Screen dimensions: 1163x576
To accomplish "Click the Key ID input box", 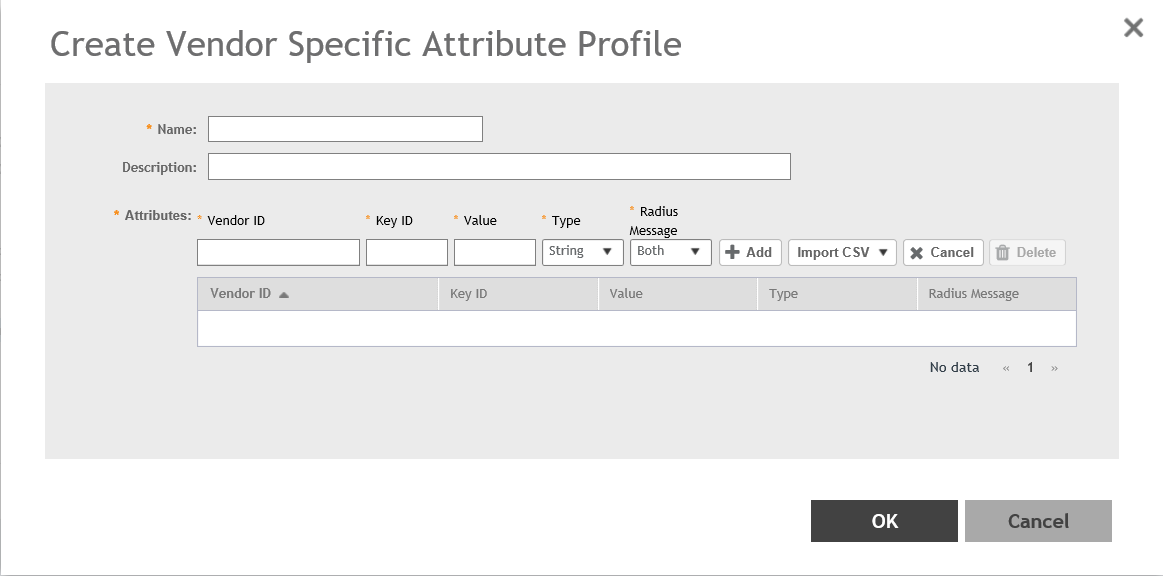I will (406, 252).
